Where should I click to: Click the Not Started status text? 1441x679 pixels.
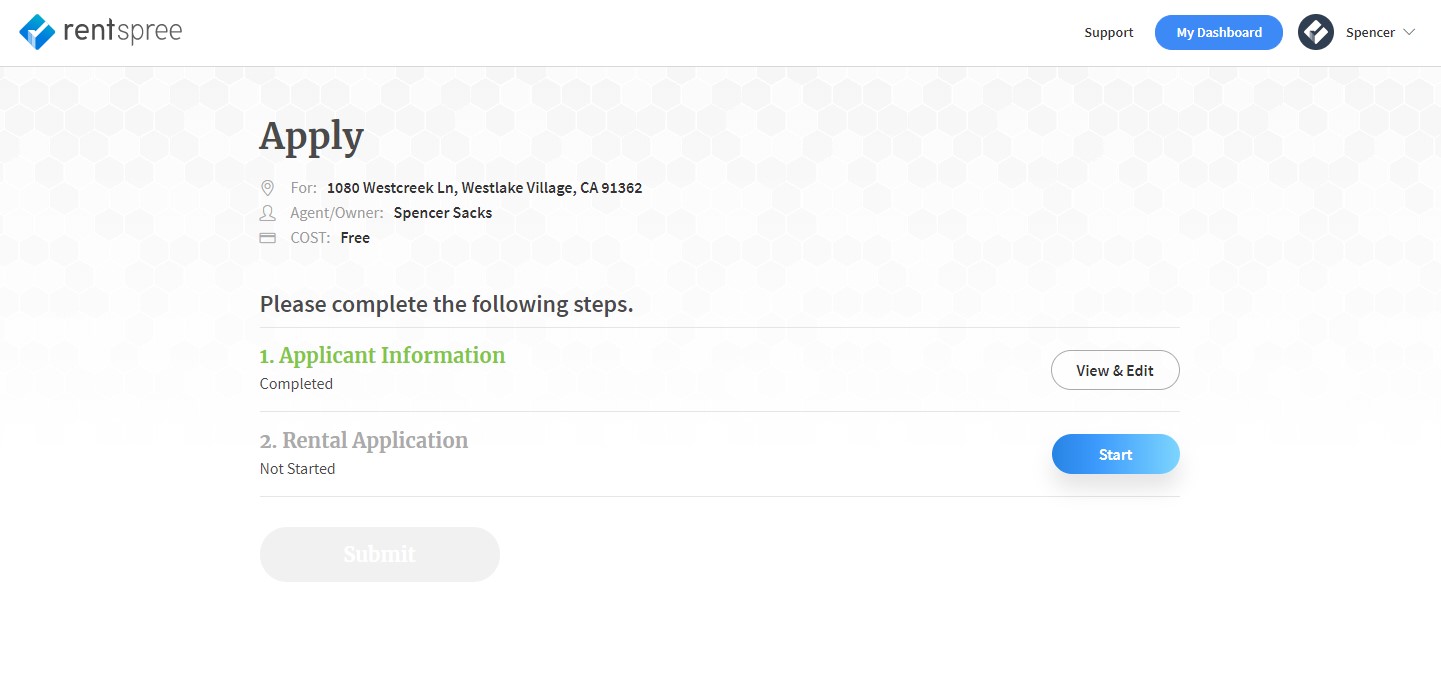[x=297, y=468]
